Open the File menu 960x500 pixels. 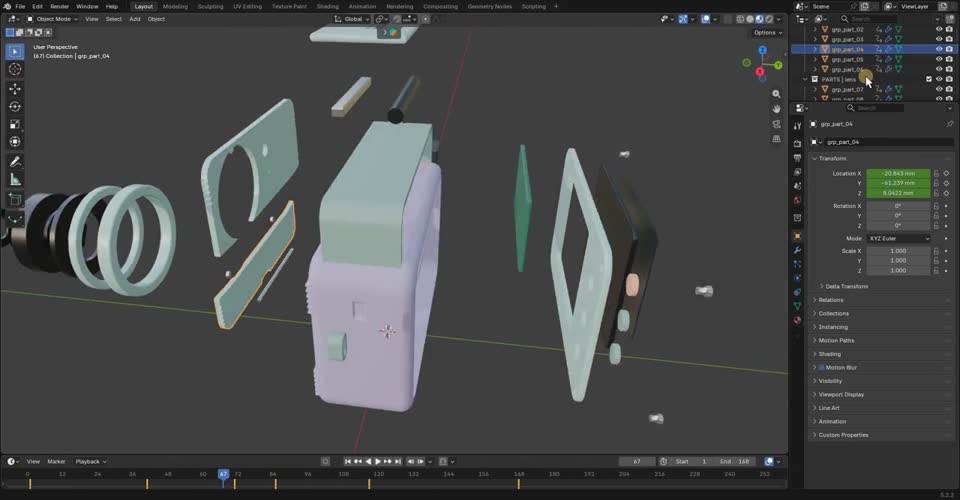tap(20, 6)
